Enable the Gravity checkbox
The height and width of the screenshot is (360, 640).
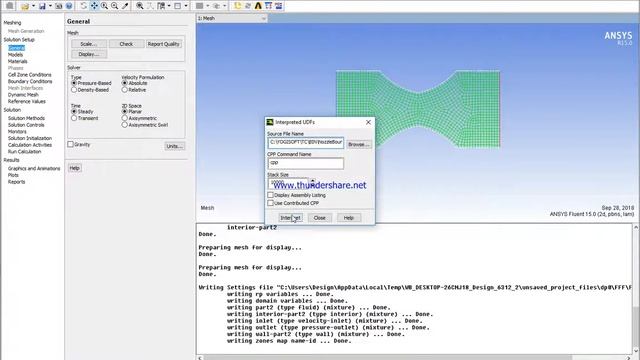[71, 144]
